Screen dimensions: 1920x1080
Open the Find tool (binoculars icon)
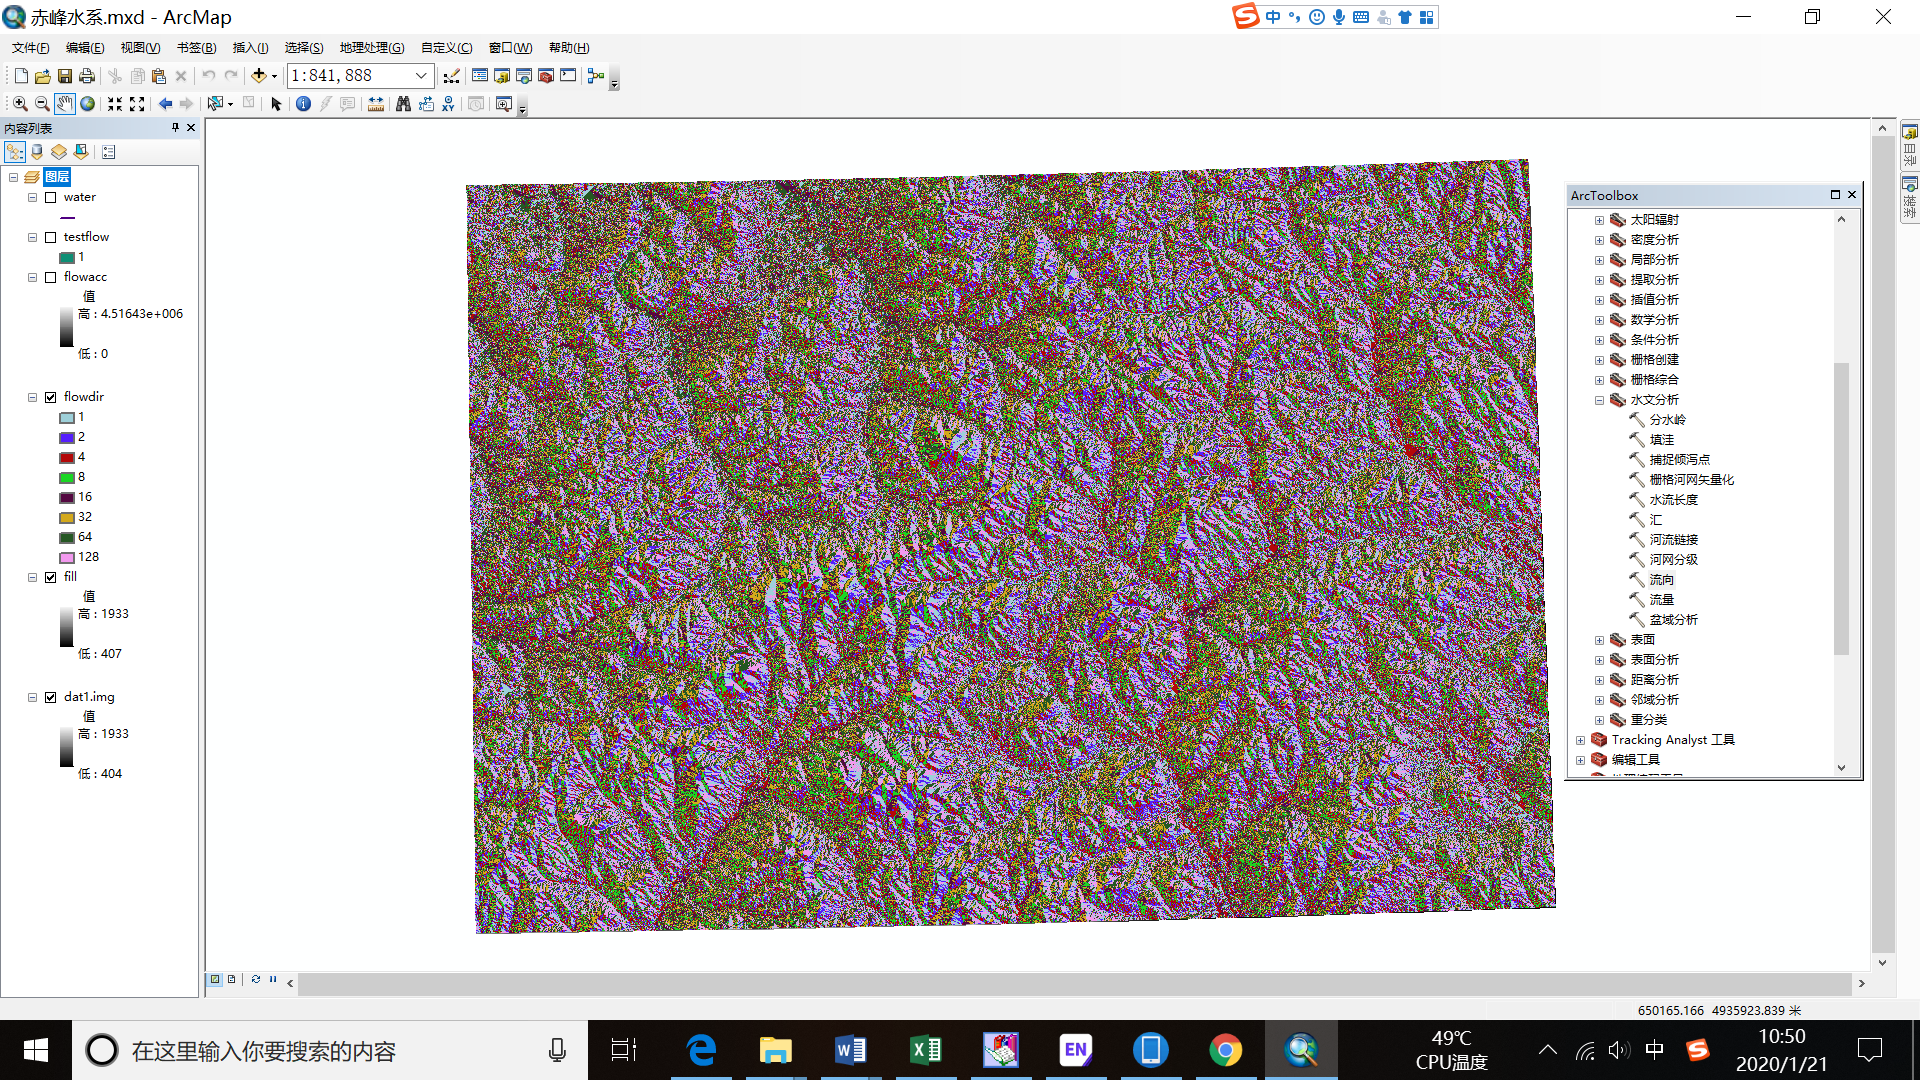[404, 103]
